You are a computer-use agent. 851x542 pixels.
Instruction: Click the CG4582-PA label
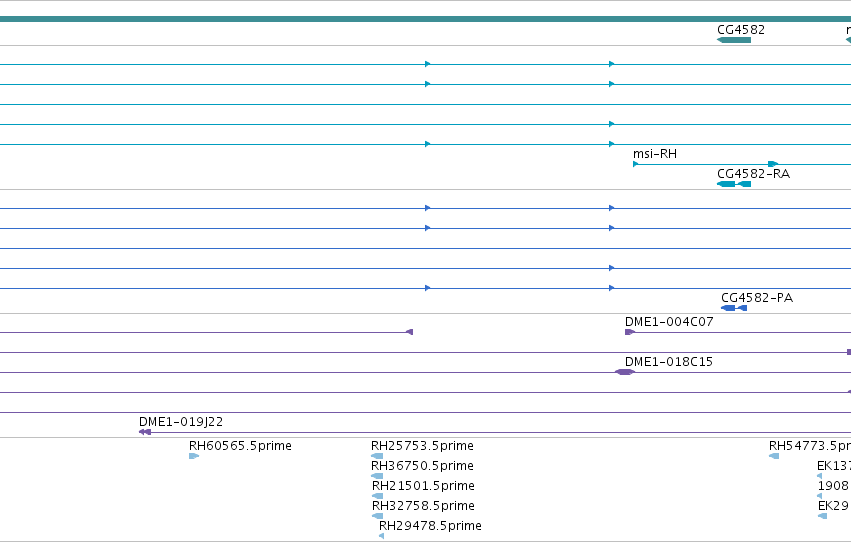pos(757,298)
